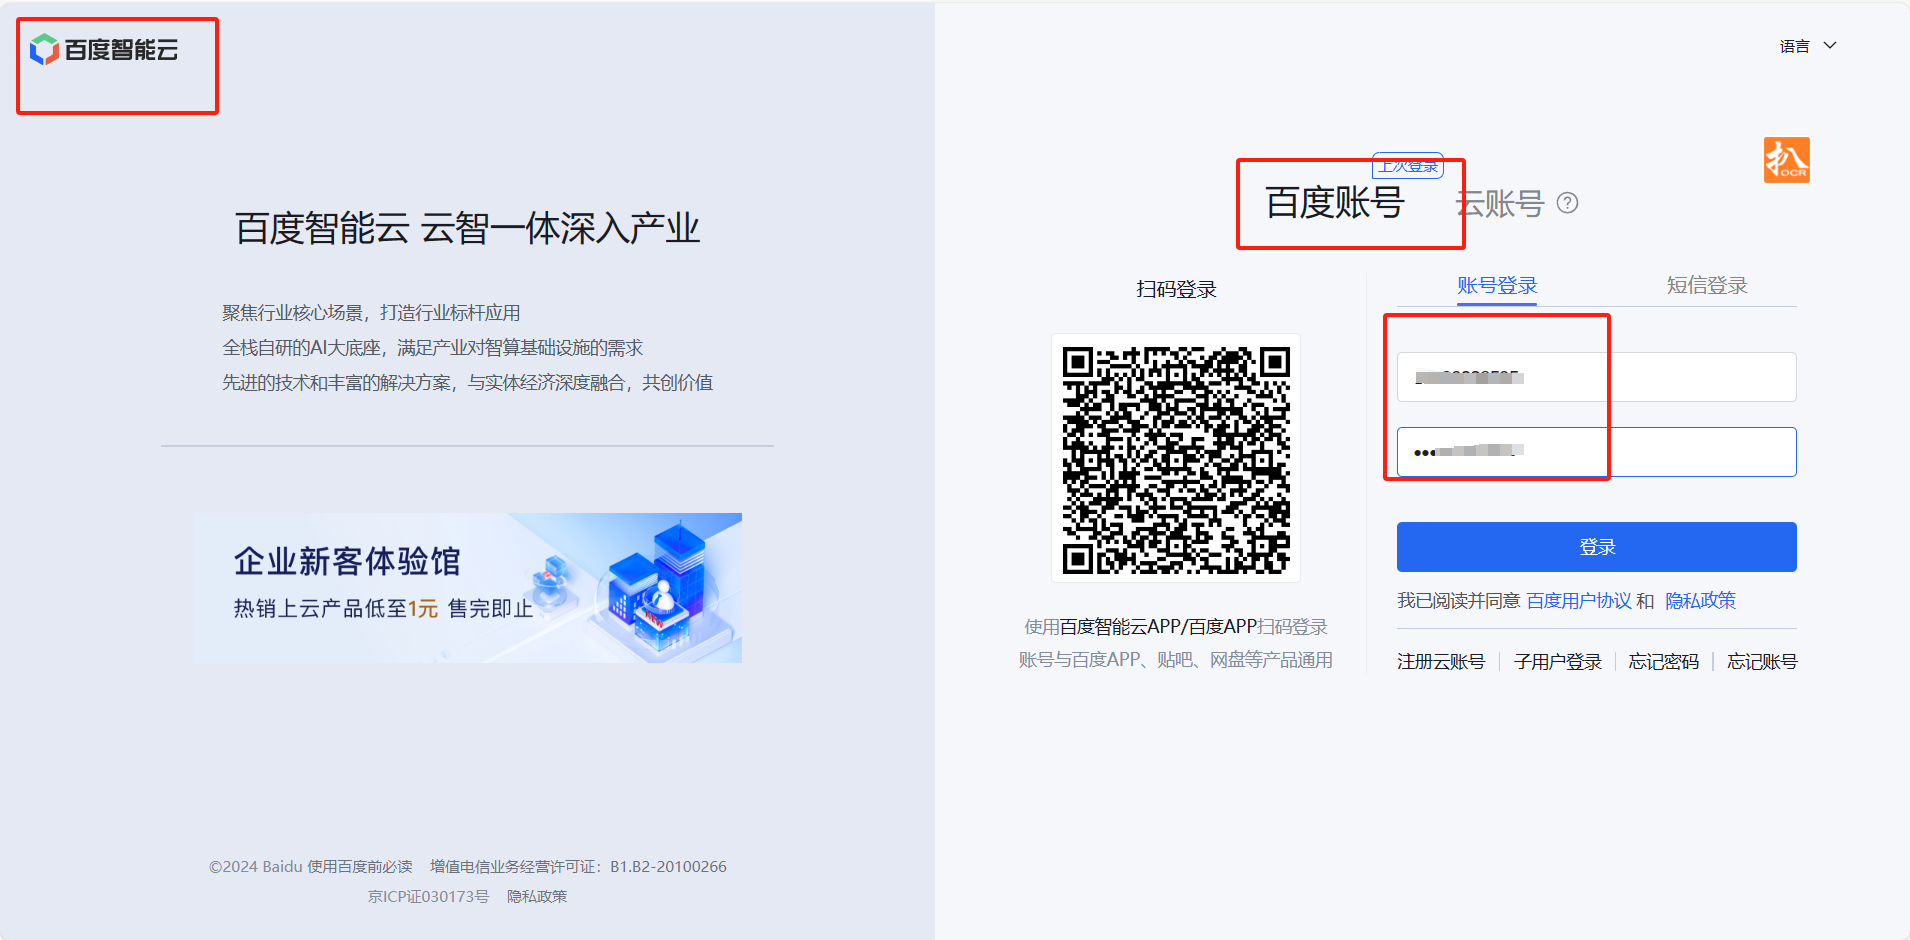This screenshot has height=940, width=1910.
Task: Open the footer 隐私政策 link
Action: click(537, 897)
